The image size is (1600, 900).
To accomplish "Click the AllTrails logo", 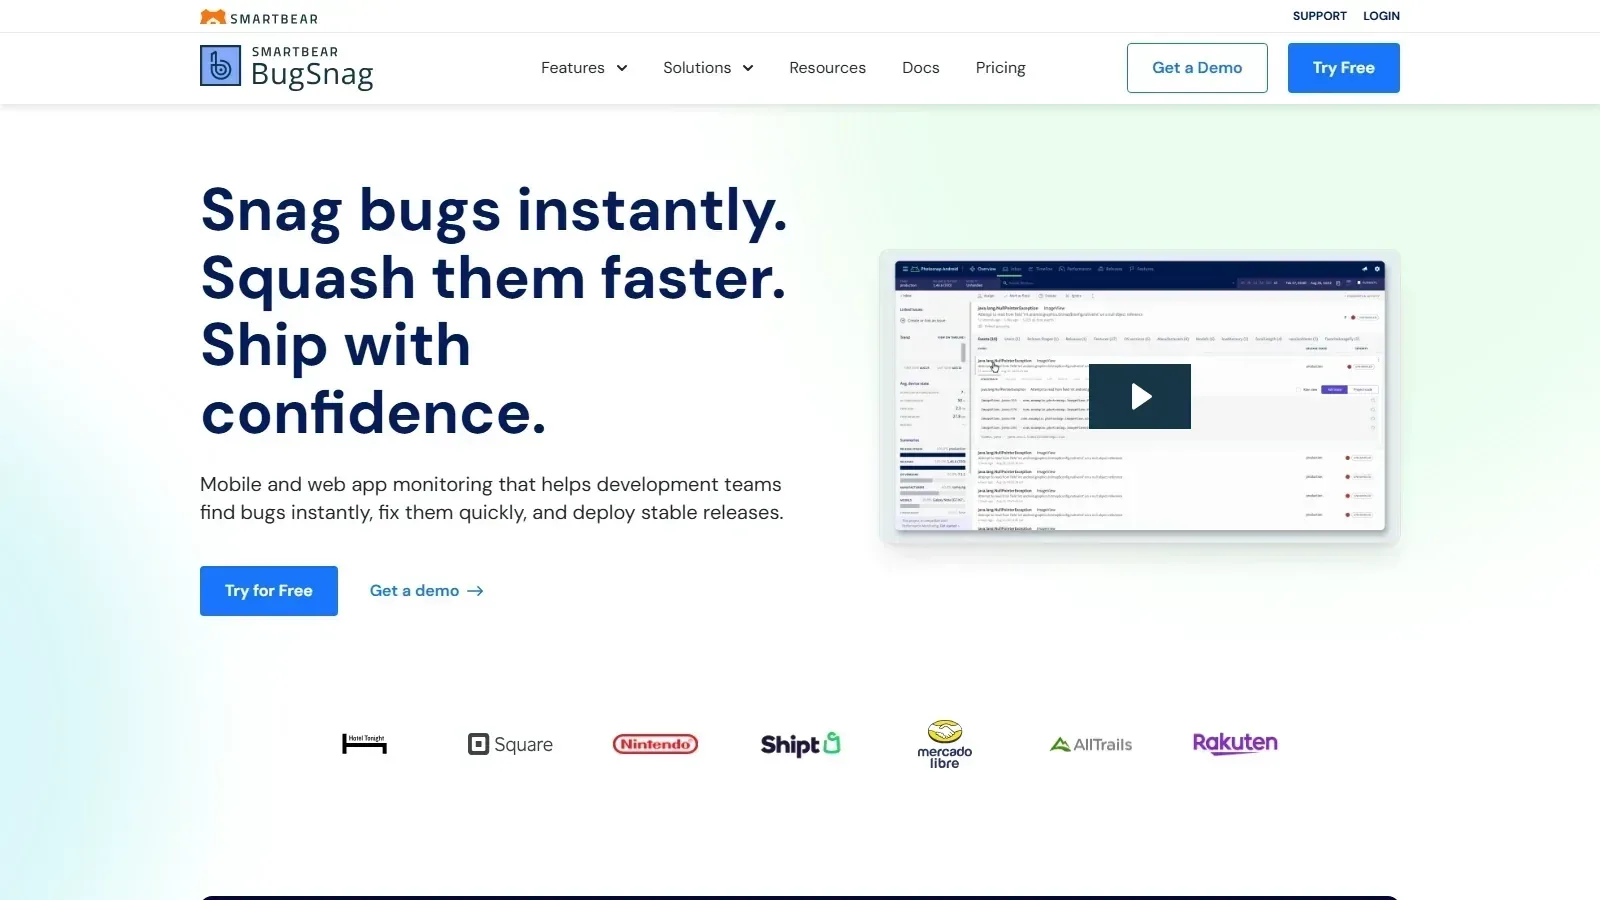I will [1091, 744].
